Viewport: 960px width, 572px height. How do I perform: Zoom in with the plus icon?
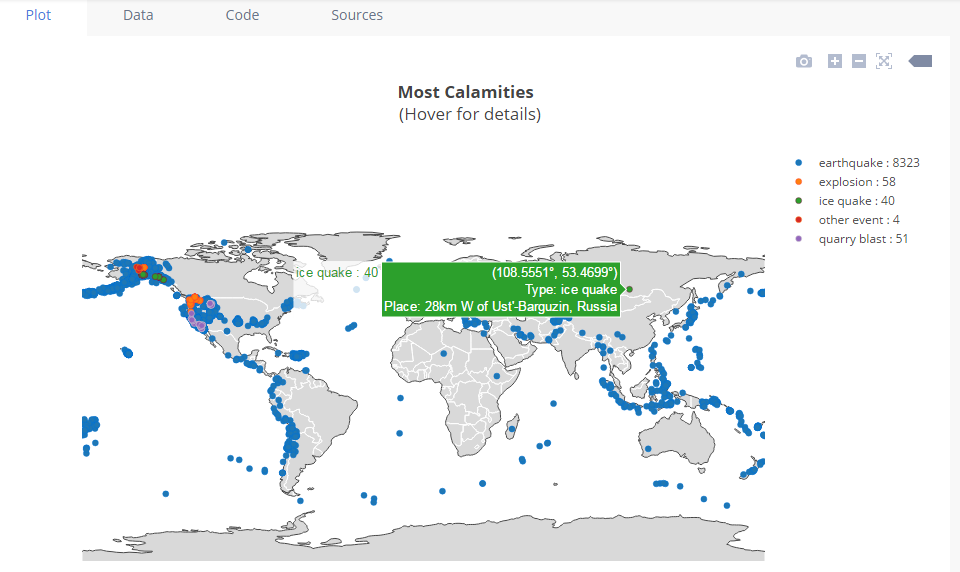coord(834,61)
